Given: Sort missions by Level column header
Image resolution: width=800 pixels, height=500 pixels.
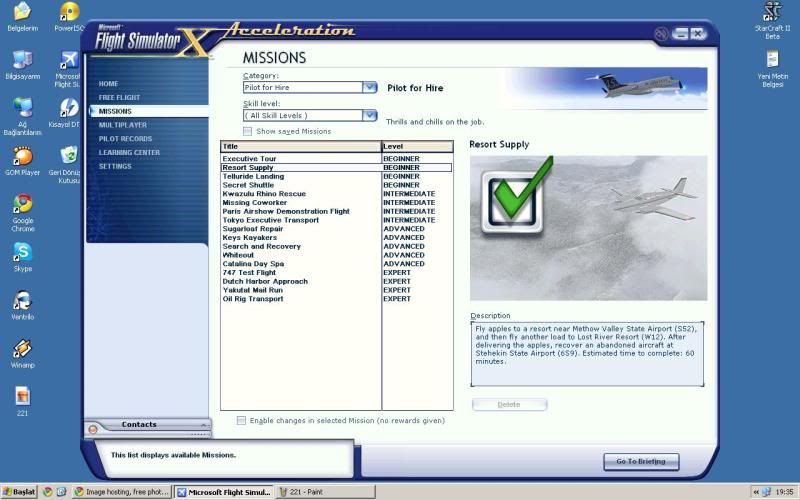Looking at the screenshot, I should [417, 146].
